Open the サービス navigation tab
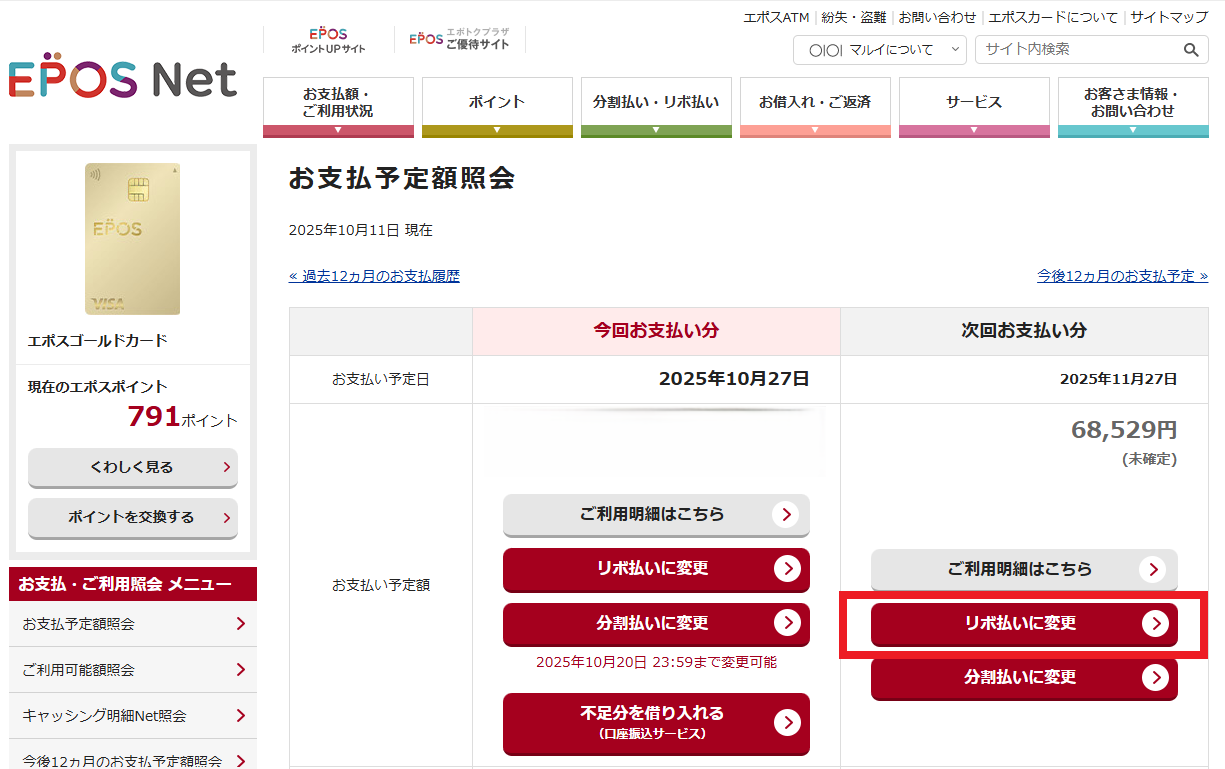Image resolution: width=1225 pixels, height=769 pixels. (974, 107)
